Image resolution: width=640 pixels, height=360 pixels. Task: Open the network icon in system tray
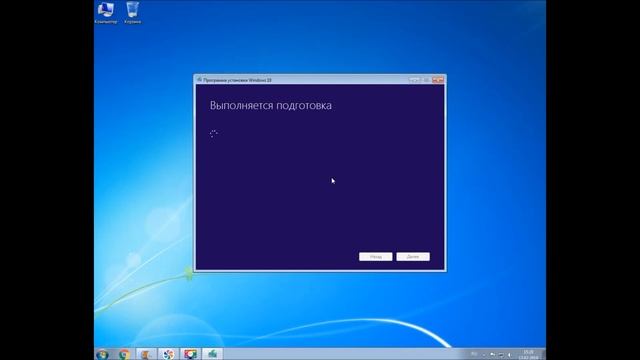(x=501, y=355)
